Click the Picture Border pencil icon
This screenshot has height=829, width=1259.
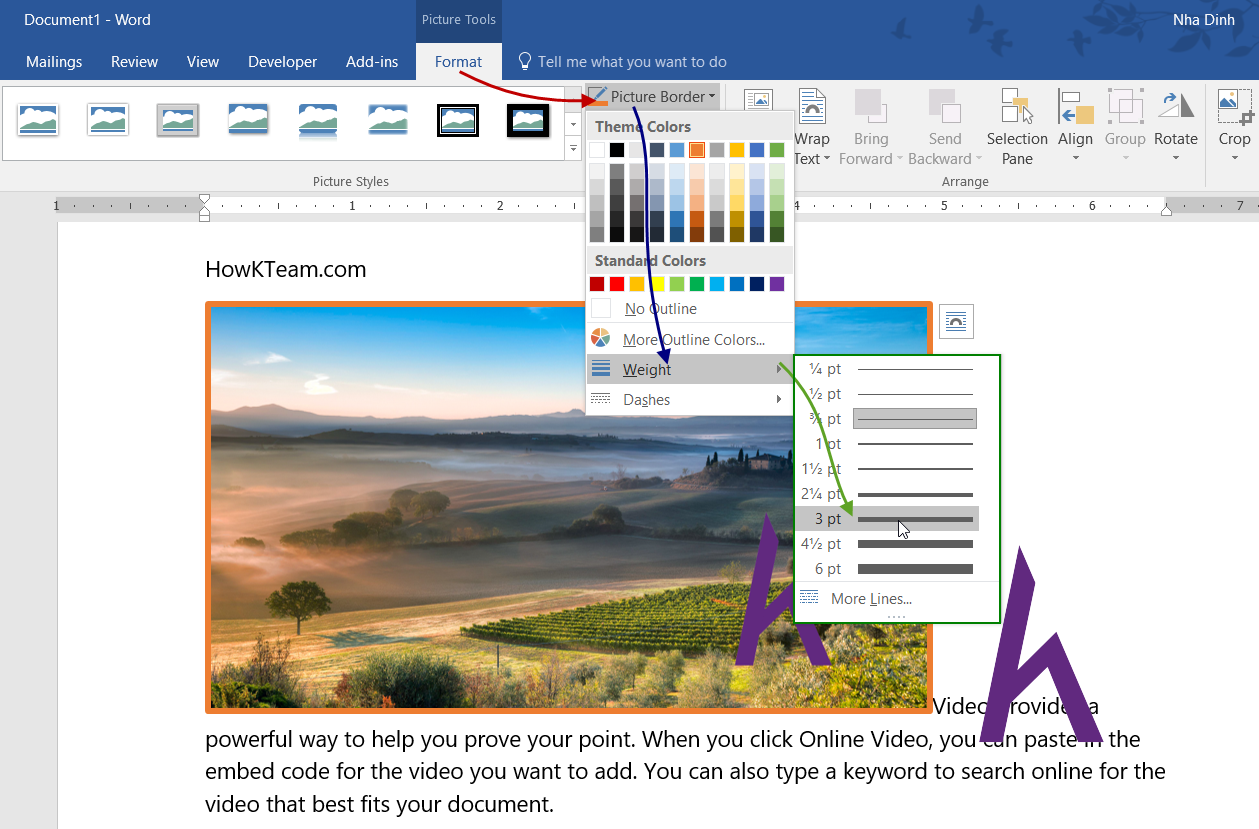[597, 97]
